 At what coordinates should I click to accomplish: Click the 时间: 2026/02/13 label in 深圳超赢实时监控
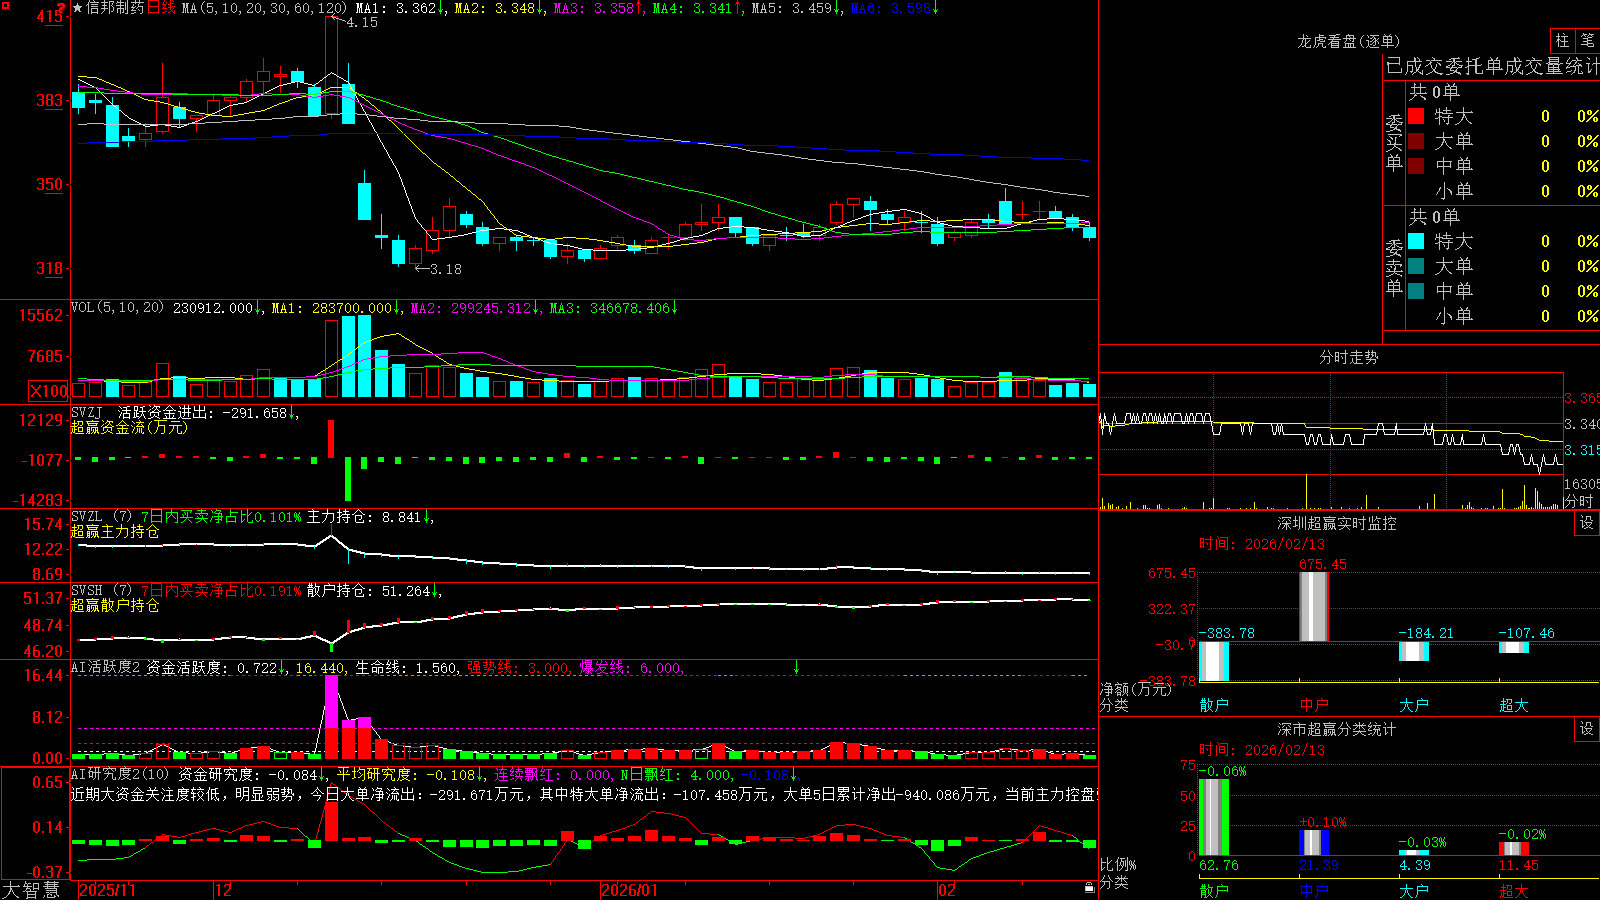click(x=1261, y=544)
